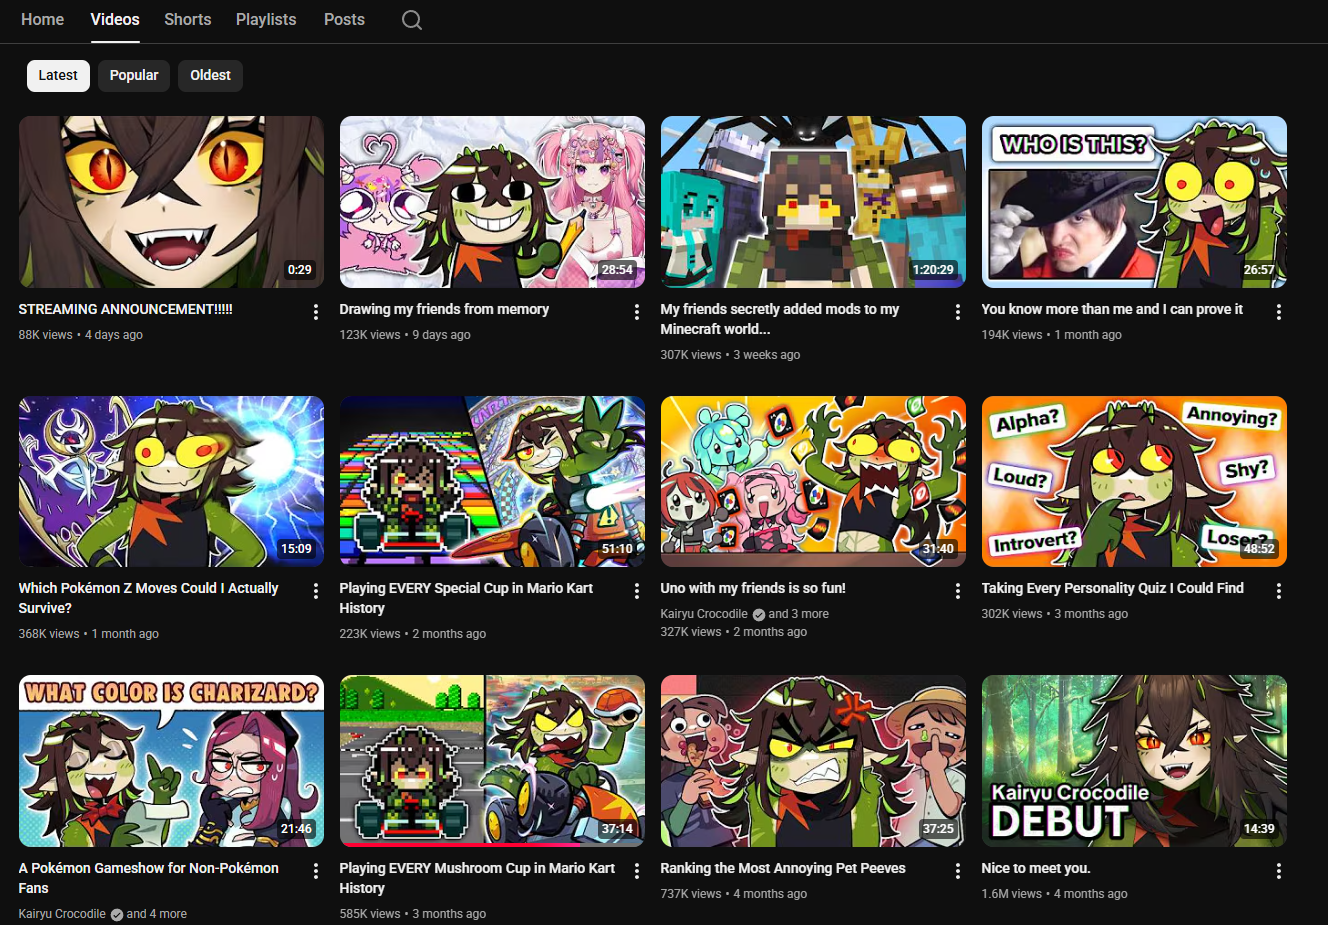Image resolution: width=1328 pixels, height=925 pixels.
Task: Switch to the Shorts tab
Action: tap(188, 19)
